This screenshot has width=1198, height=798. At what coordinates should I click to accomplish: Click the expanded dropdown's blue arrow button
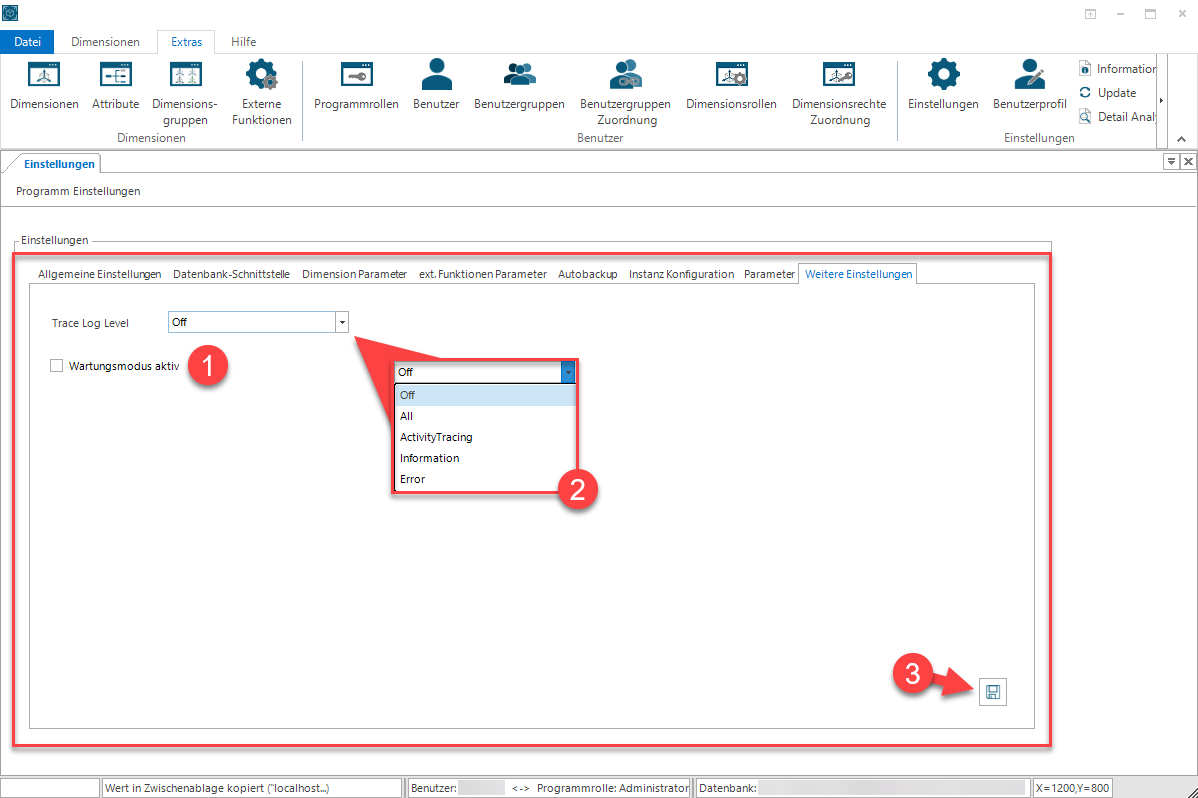point(568,372)
